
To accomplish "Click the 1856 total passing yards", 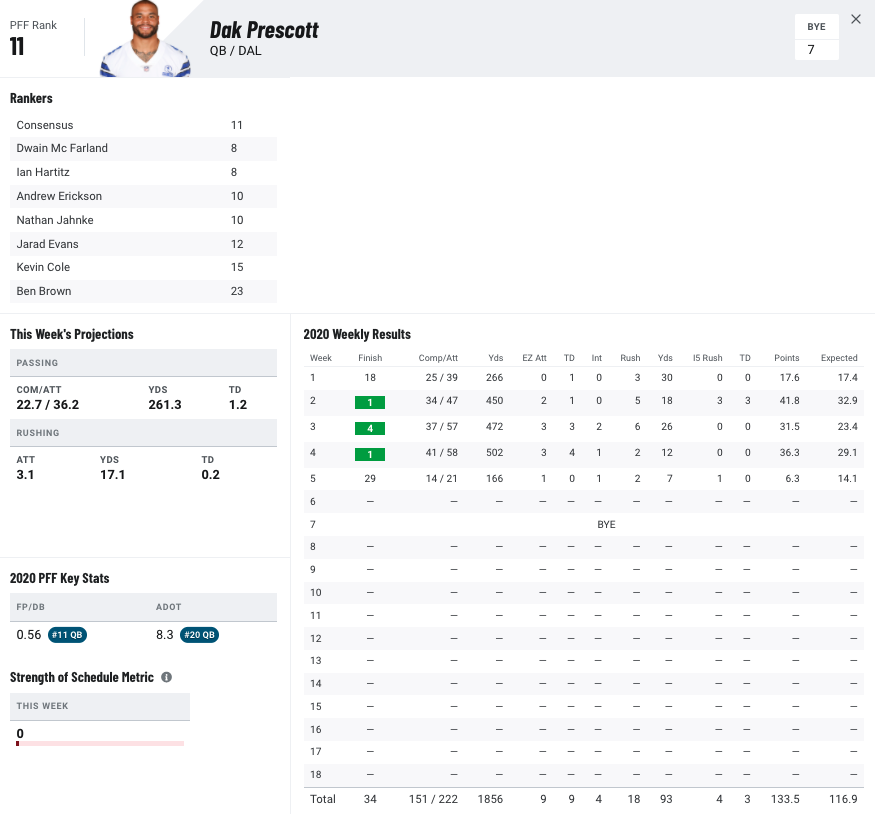I will [490, 799].
